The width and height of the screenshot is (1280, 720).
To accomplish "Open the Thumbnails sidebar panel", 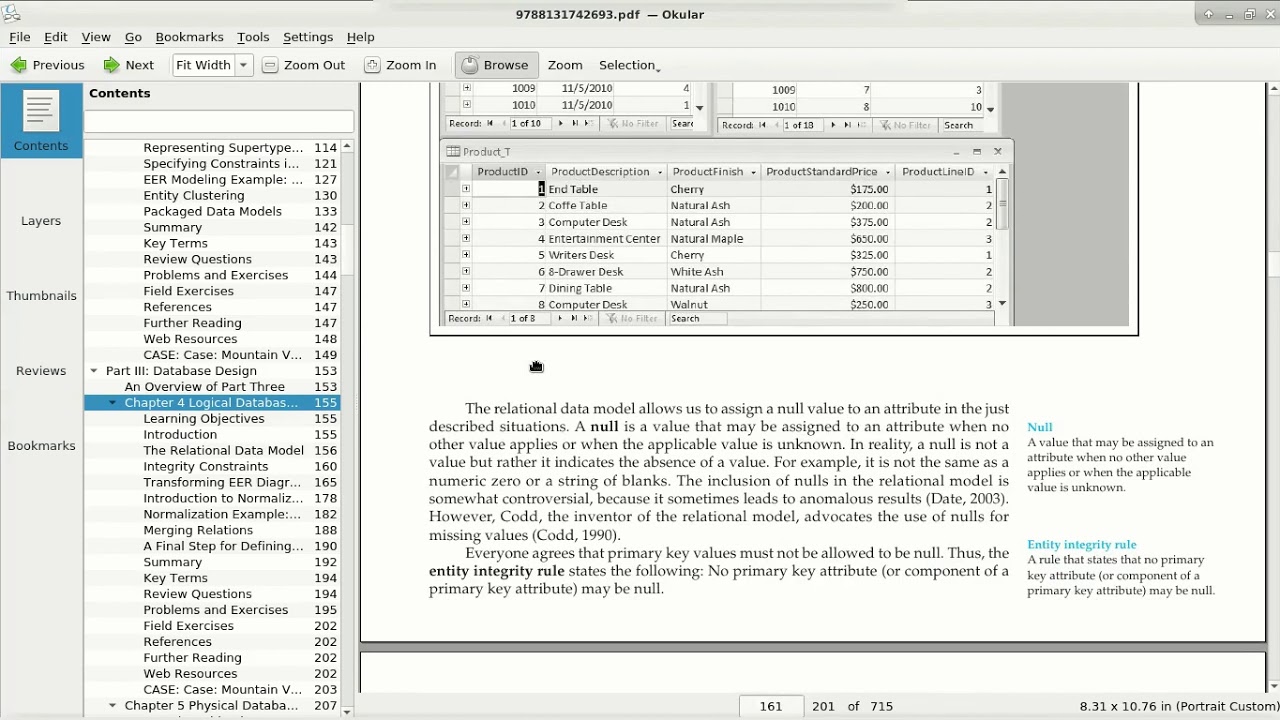I will (41, 295).
